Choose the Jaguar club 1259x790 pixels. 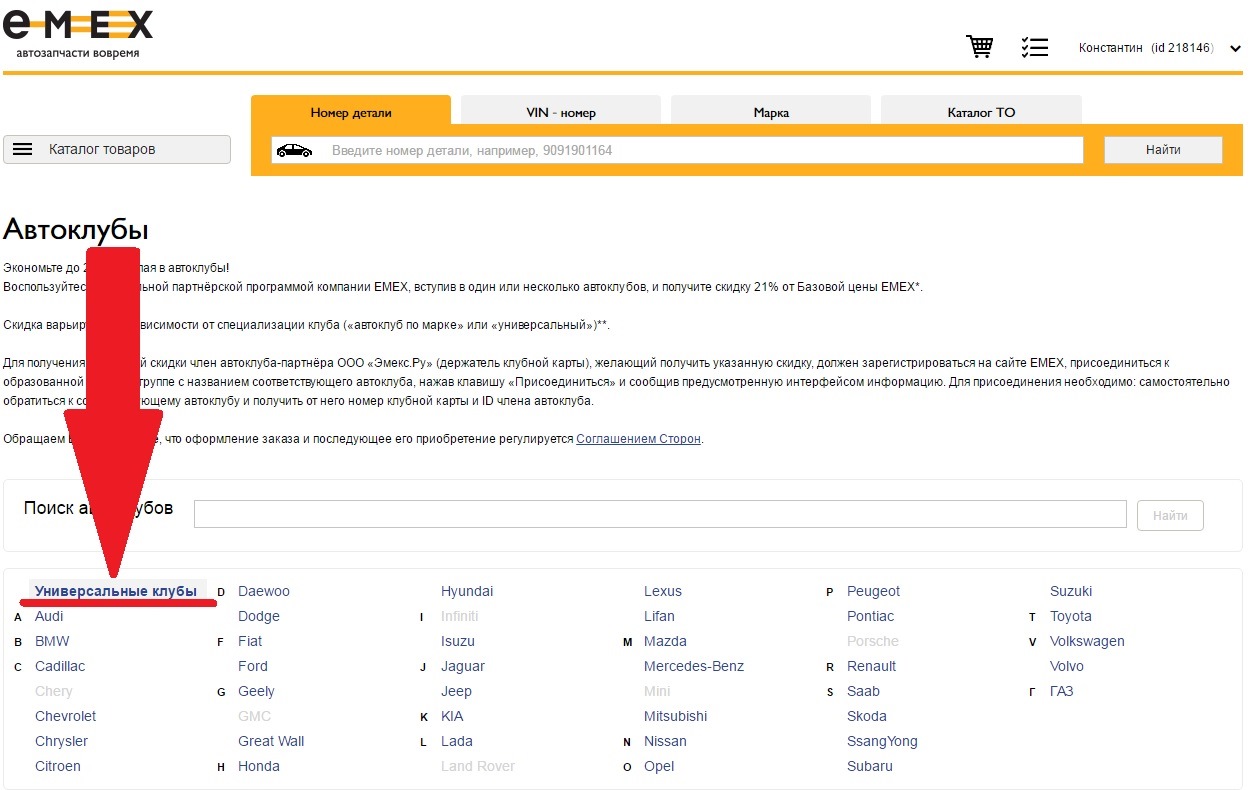463,666
